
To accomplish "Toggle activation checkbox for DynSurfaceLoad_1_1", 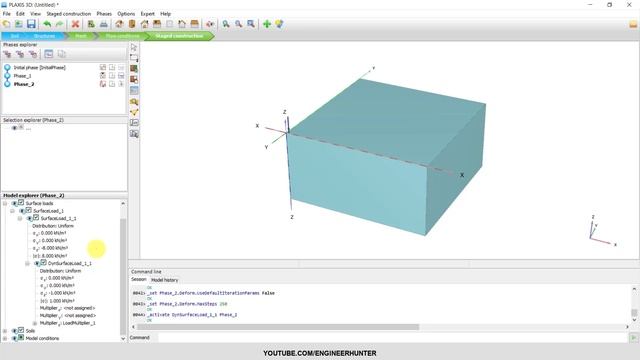I will [x=43, y=262].
